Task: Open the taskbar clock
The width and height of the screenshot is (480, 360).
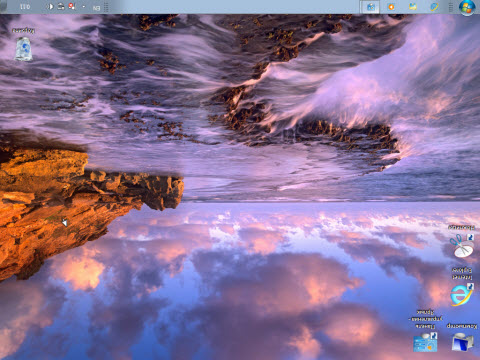Action: (25, 7)
